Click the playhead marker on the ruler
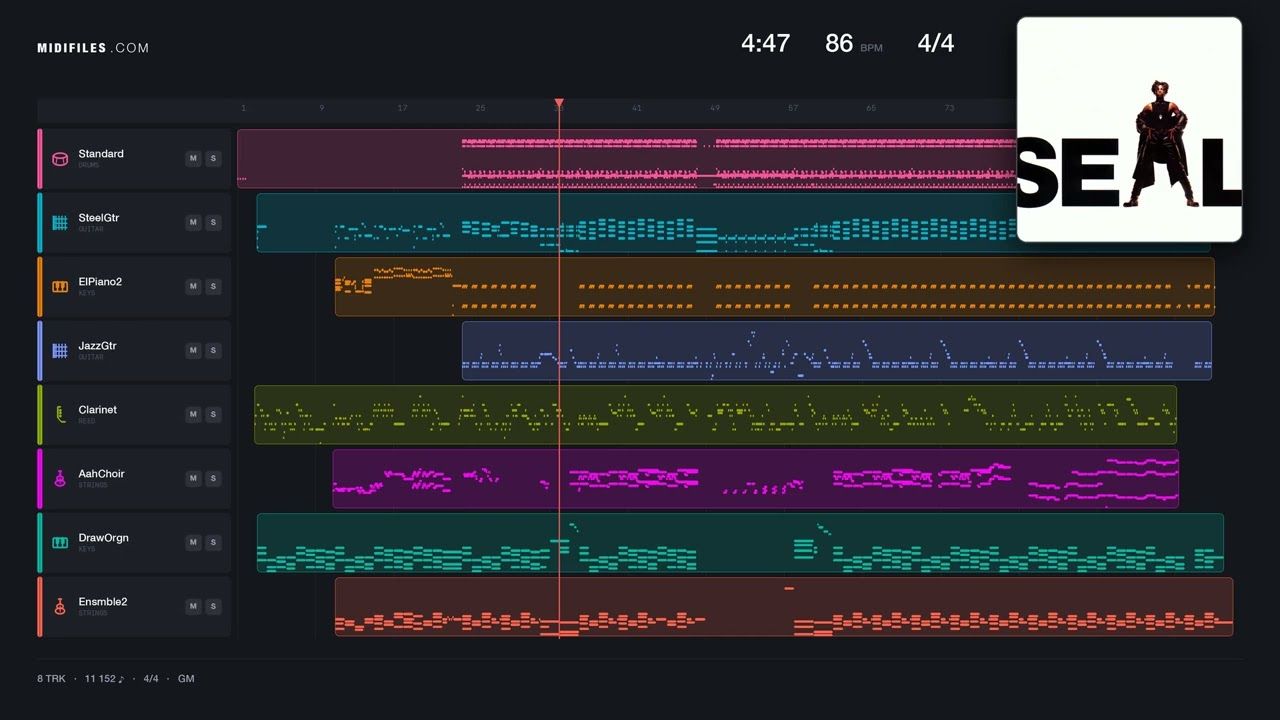The width and height of the screenshot is (1280, 720). pyautogui.click(x=559, y=103)
